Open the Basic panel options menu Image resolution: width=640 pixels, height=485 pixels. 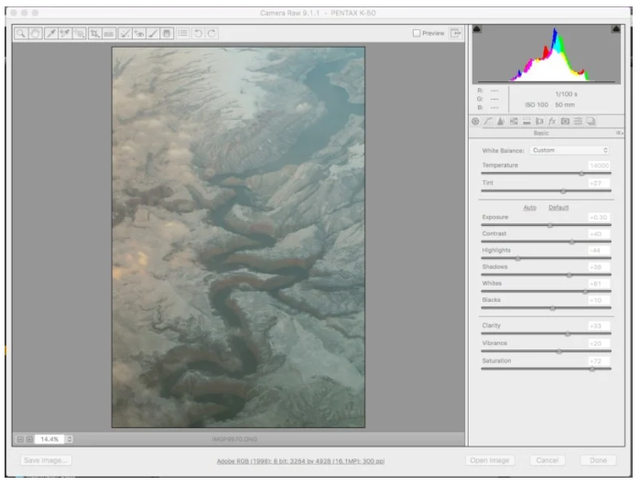(619, 133)
